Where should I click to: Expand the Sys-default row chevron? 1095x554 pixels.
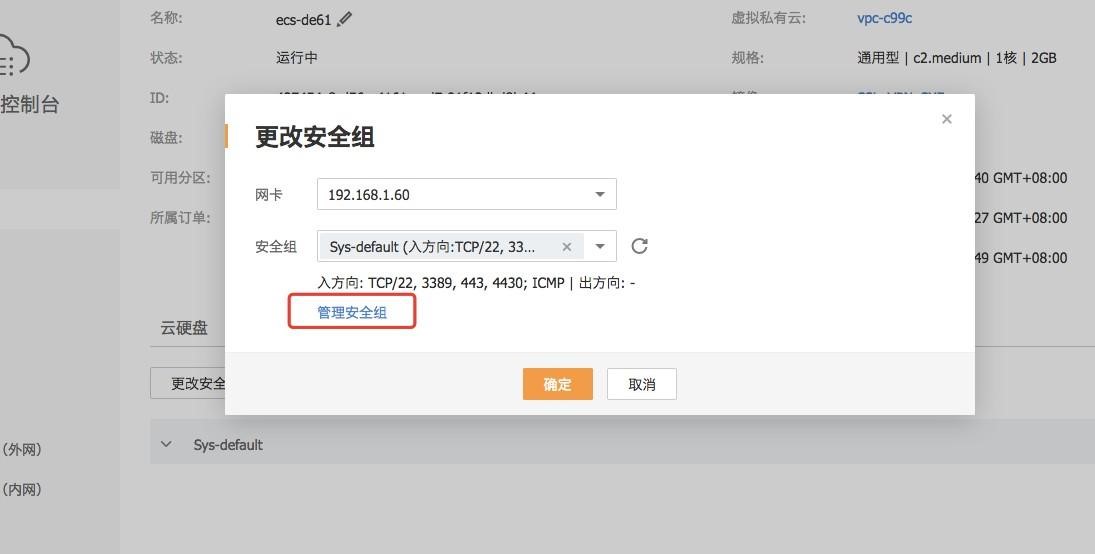tap(166, 444)
